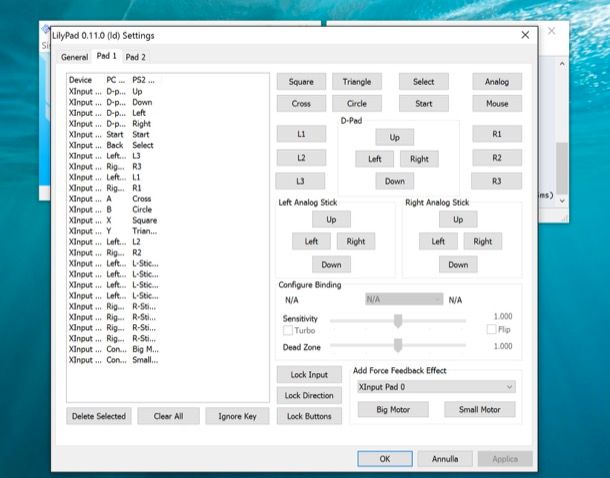
Task: Bind the L2 button
Action: [301, 158]
